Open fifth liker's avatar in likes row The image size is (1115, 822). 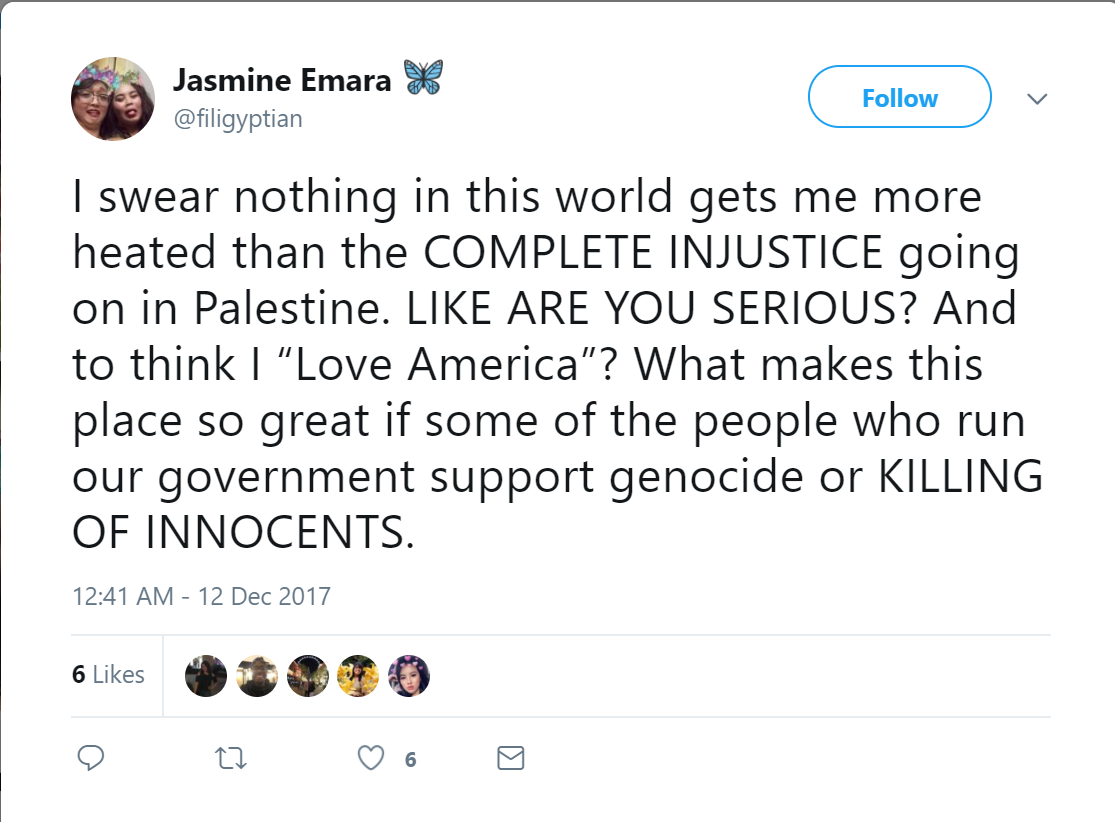pyautogui.click(x=408, y=676)
